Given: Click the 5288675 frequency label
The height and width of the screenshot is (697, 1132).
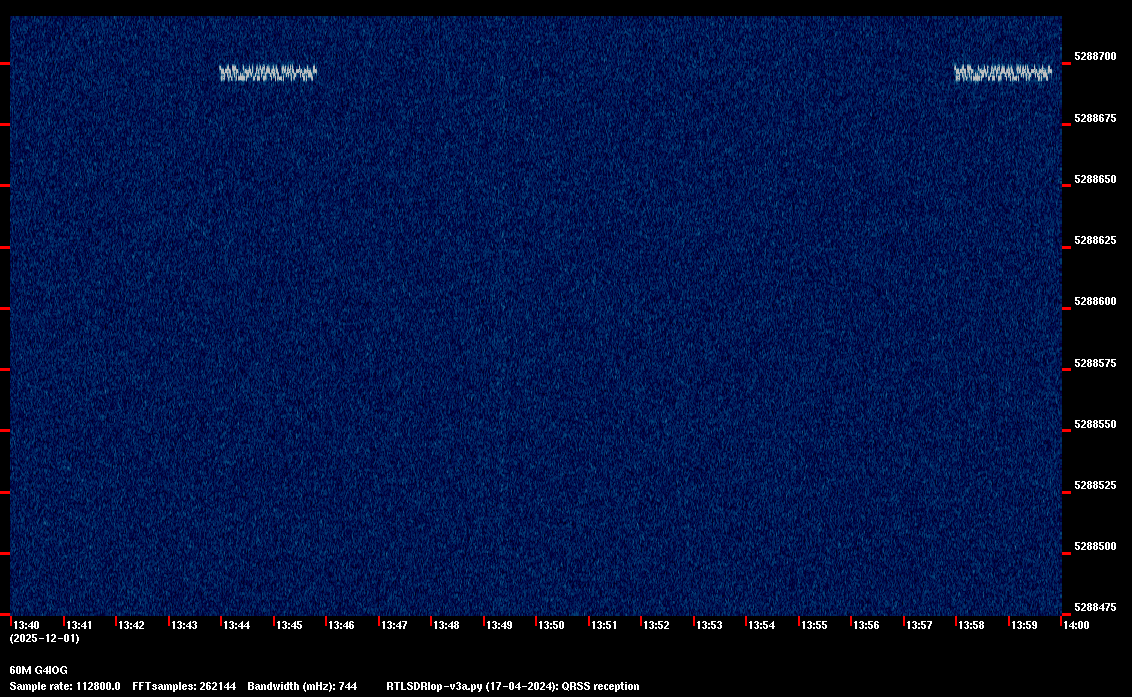Looking at the screenshot, I should [1095, 118].
